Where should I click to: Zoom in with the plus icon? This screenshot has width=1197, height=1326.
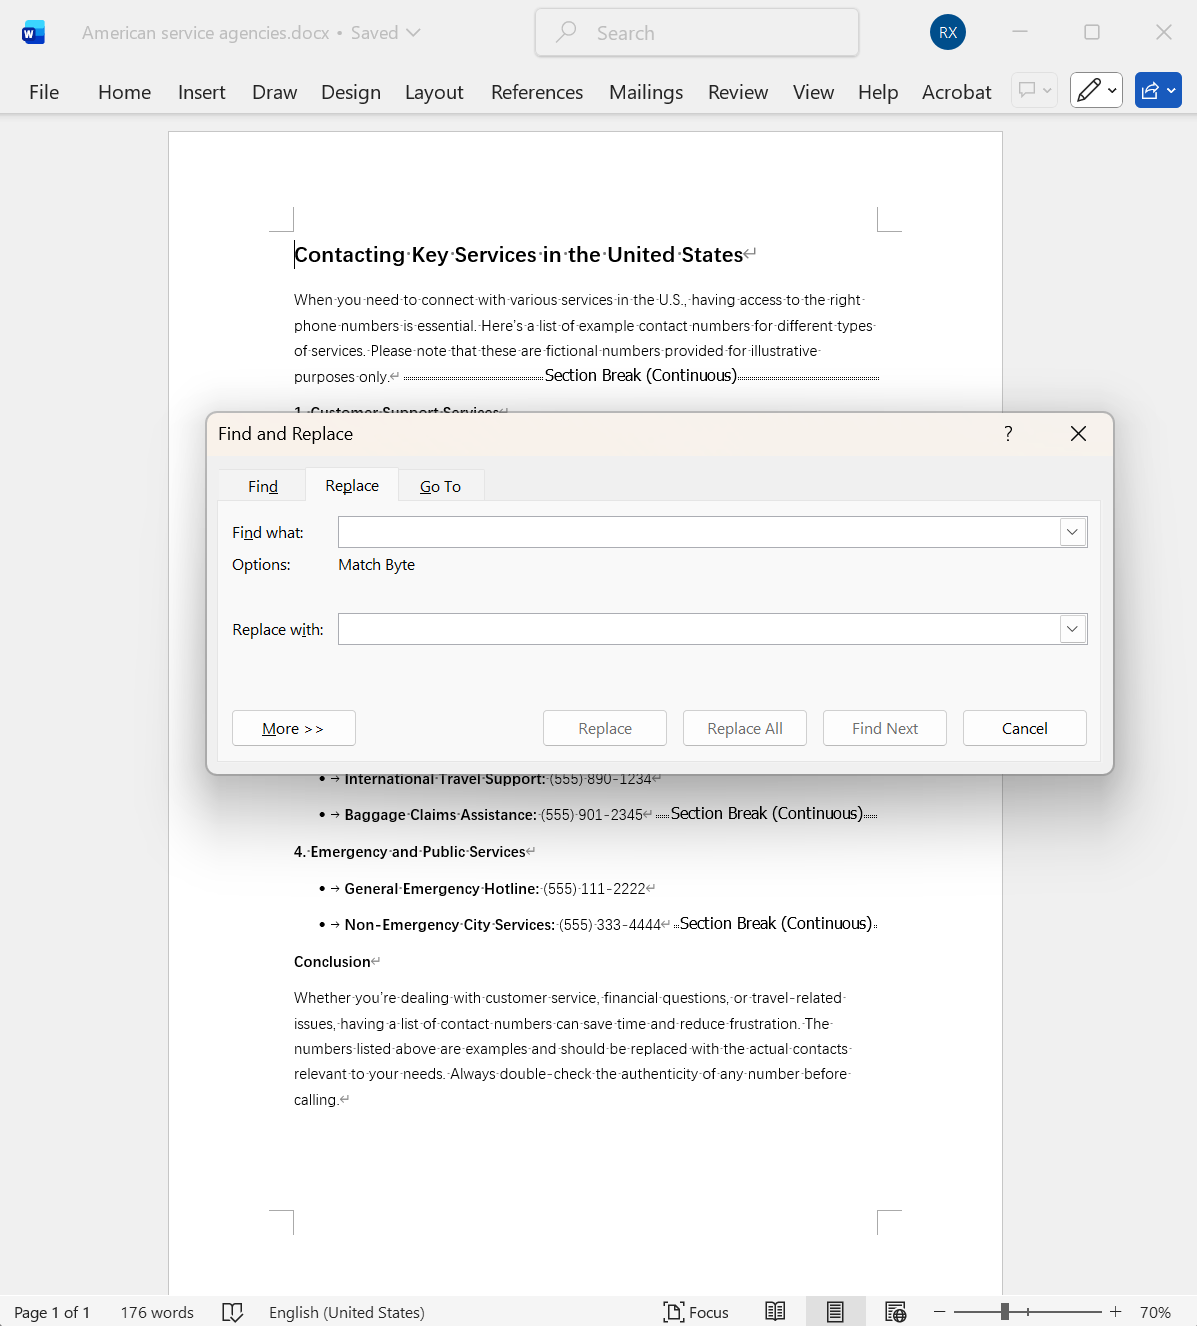[x=1114, y=1311]
